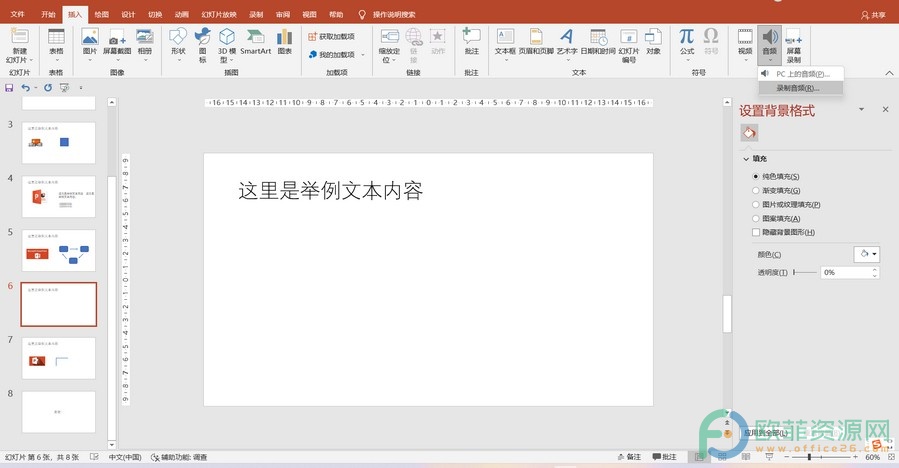The height and width of the screenshot is (468, 899).
Task: Choose Audio on My PC (PC 上的音频)
Action: point(801,74)
